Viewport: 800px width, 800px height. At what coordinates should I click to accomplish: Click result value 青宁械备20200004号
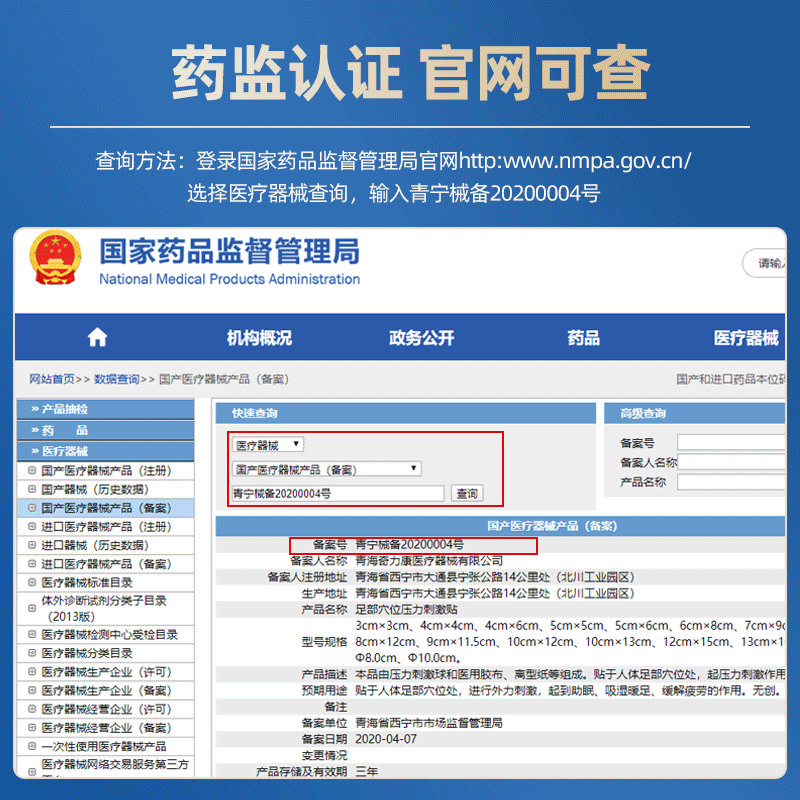tap(410, 544)
